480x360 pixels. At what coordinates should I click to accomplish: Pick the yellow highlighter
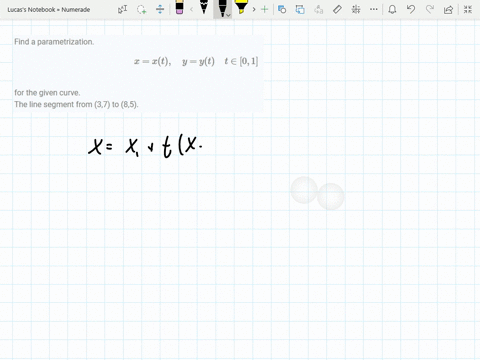tap(241, 7)
